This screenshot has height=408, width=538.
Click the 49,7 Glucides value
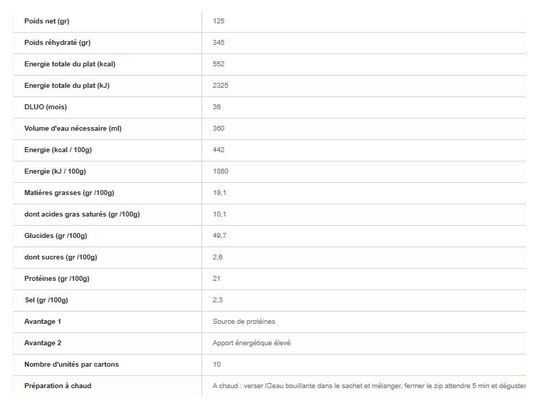(x=220, y=236)
